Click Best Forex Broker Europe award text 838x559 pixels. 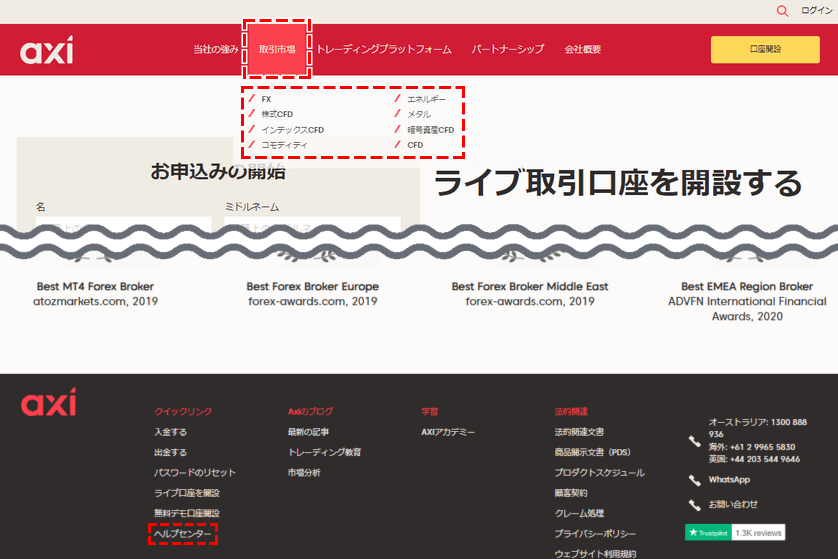312,286
